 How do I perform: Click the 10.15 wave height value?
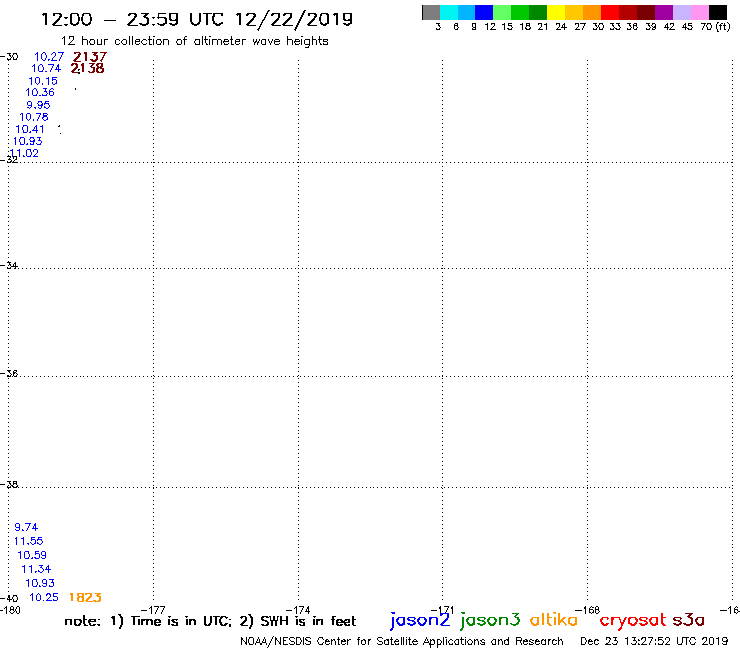[43, 81]
